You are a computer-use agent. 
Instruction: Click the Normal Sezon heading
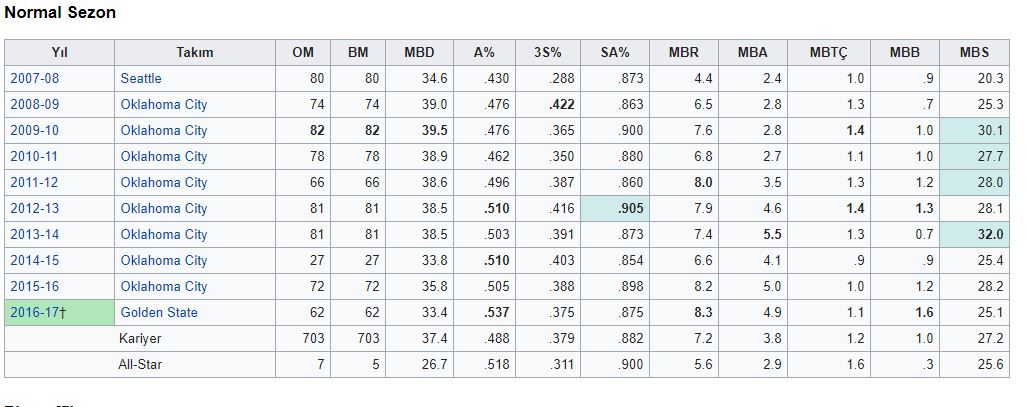point(60,13)
